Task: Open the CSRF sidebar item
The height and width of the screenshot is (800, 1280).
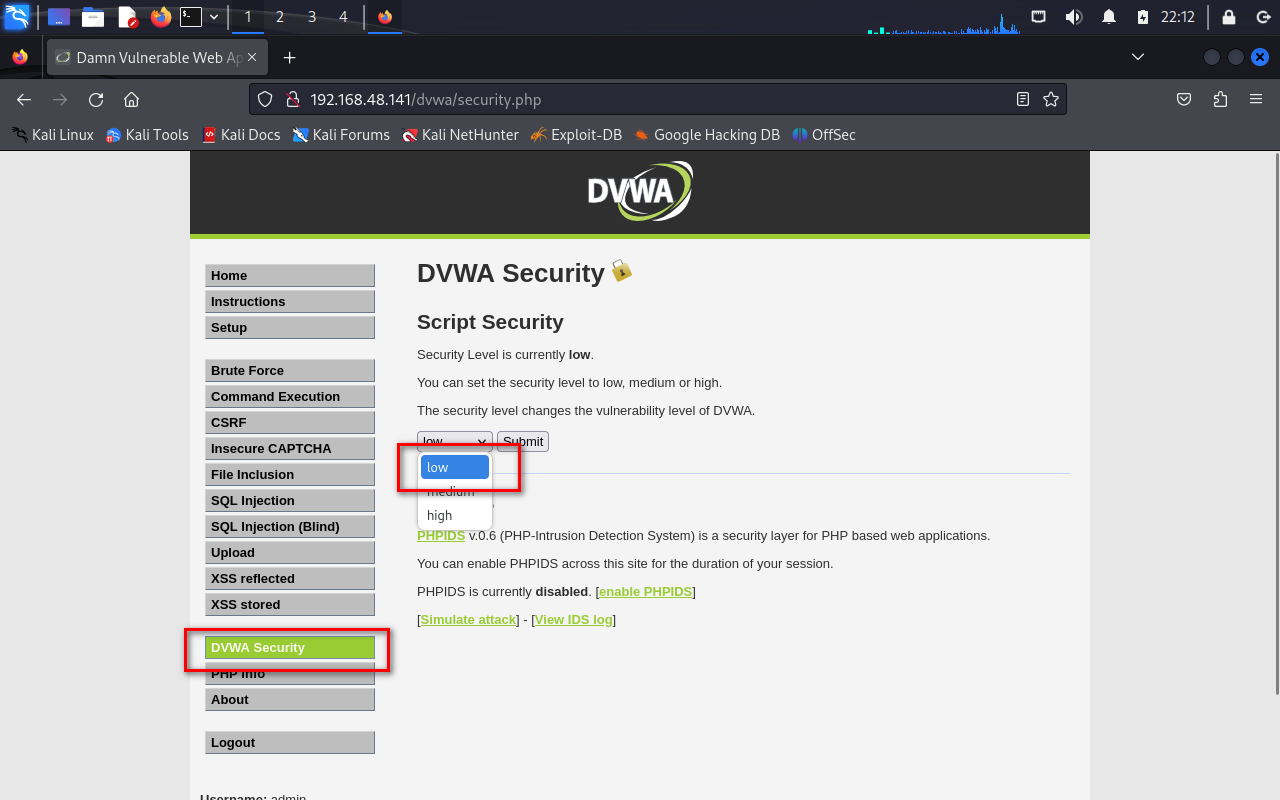Action: pyautogui.click(x=290, y=422)
